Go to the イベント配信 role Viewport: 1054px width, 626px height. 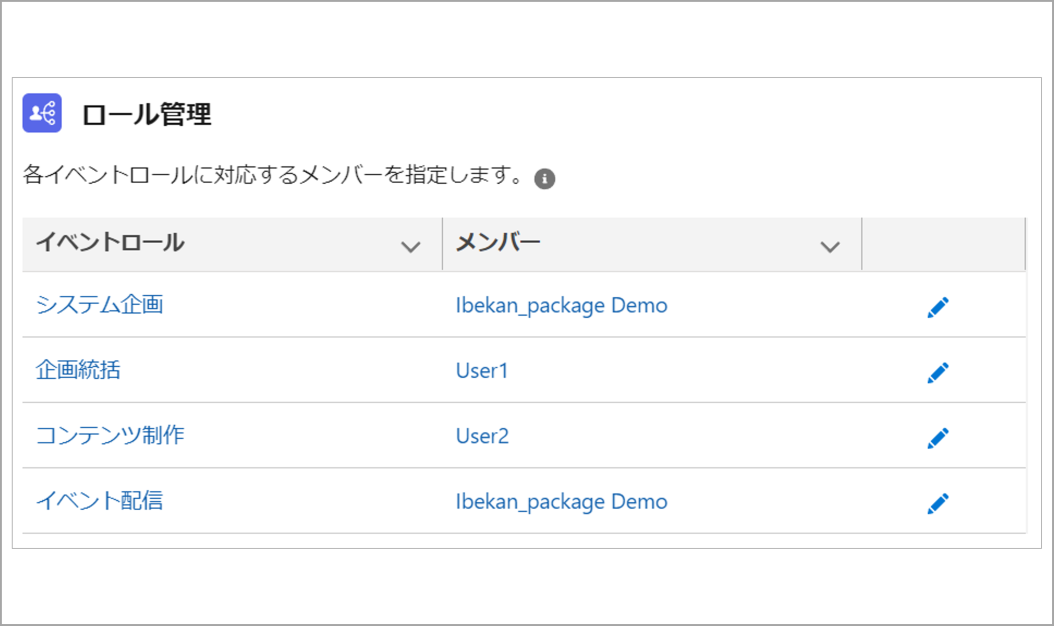click(x=99, y=501)
